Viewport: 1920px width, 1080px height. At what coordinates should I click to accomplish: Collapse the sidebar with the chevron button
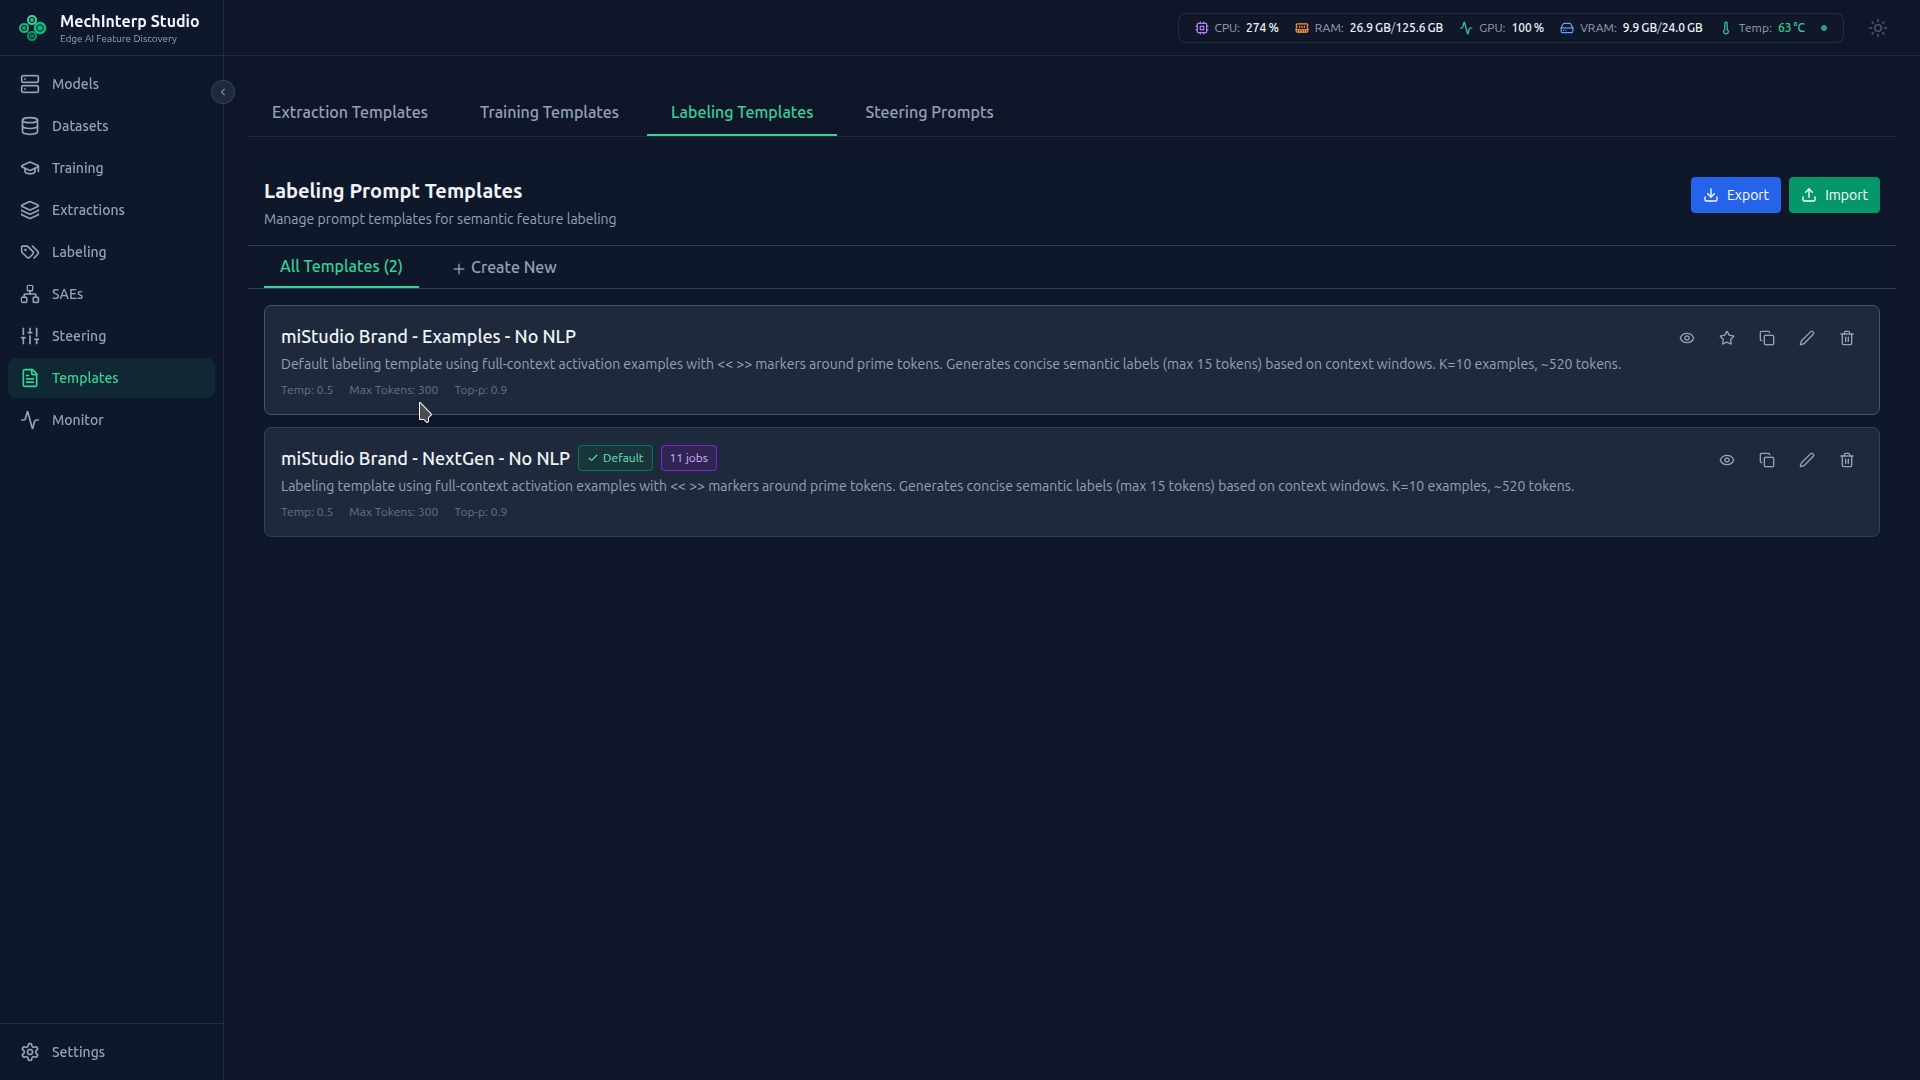[x=223, y=92]
